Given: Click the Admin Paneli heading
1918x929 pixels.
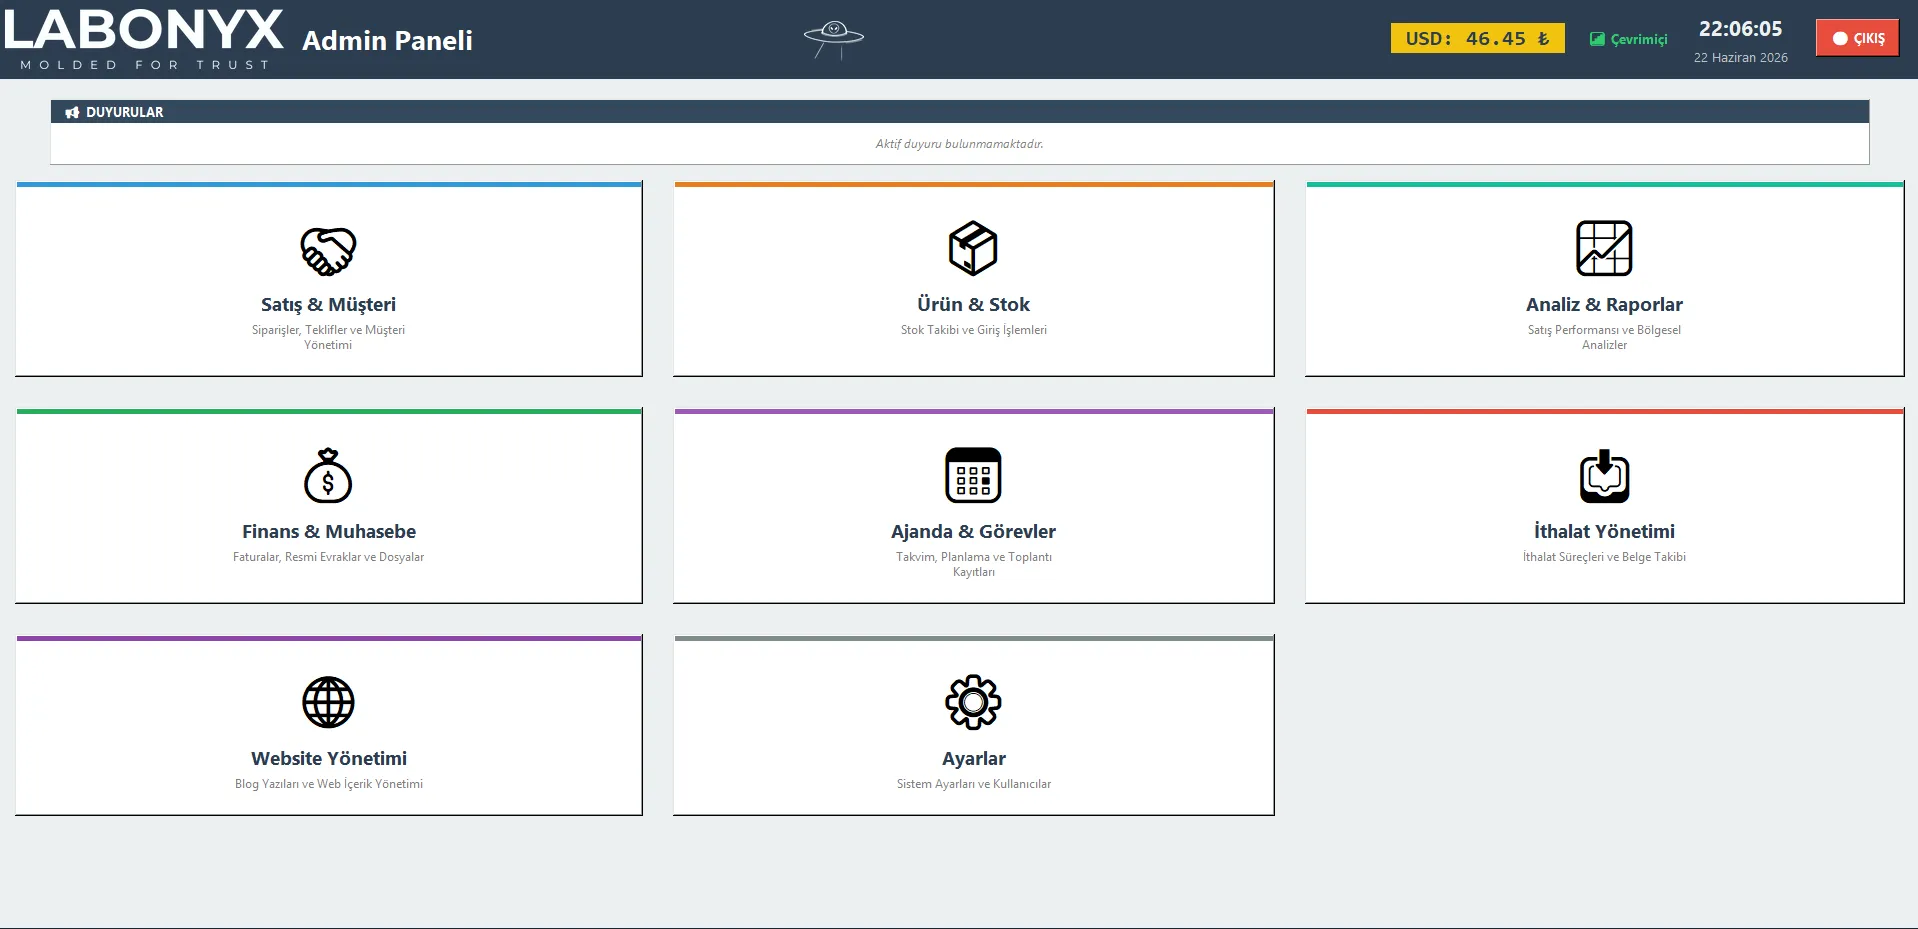Looking at the screenshot, I should pos(387,40).
